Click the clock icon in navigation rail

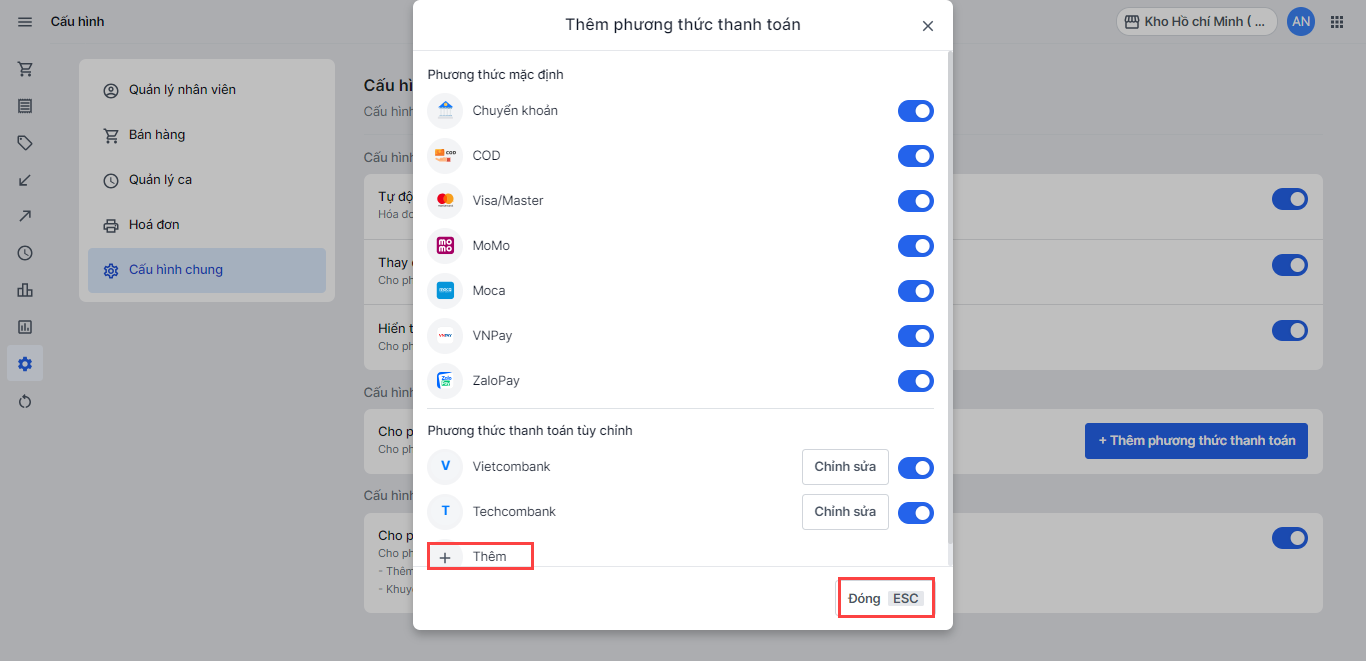point(25,253)
